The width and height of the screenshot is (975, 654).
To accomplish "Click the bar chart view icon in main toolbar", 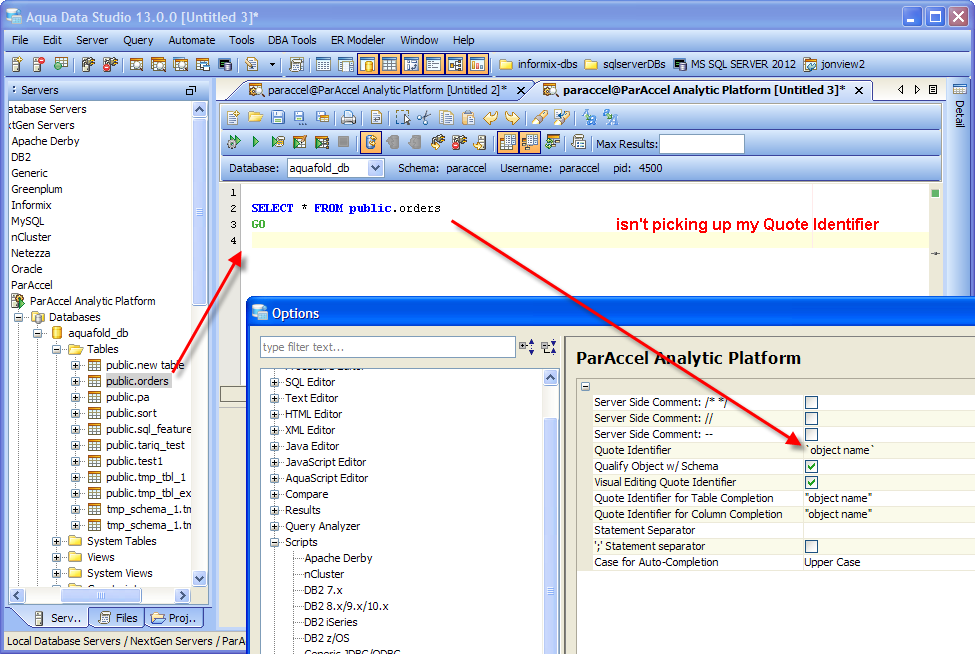I will coord(477,64).
